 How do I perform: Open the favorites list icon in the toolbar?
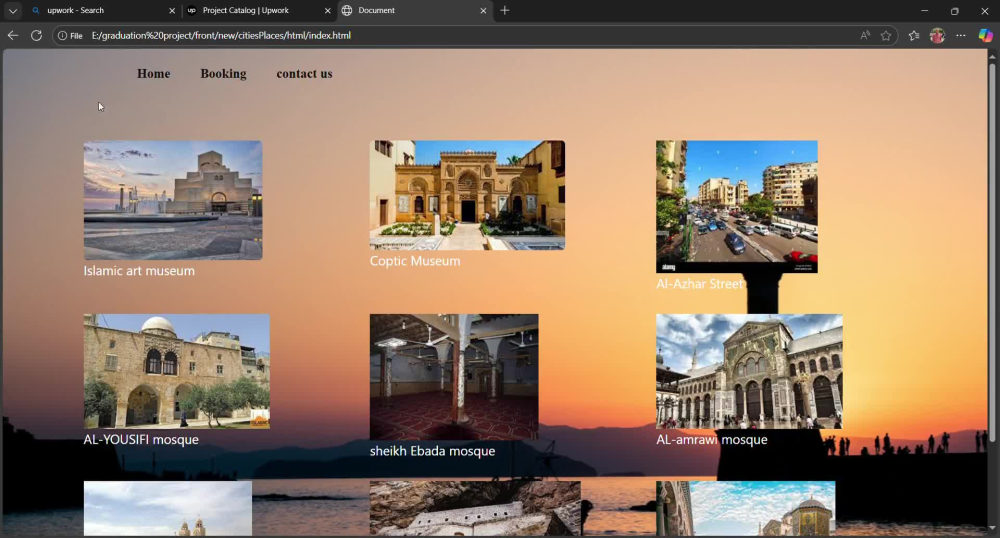point(914,36)
